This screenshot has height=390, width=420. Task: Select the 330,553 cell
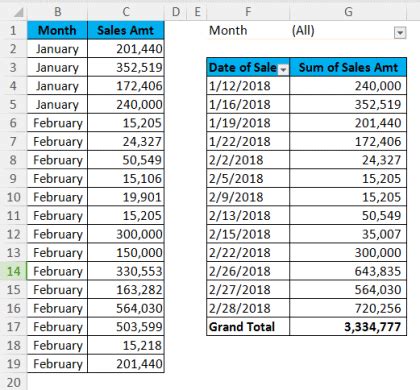[x=126, y=271]
